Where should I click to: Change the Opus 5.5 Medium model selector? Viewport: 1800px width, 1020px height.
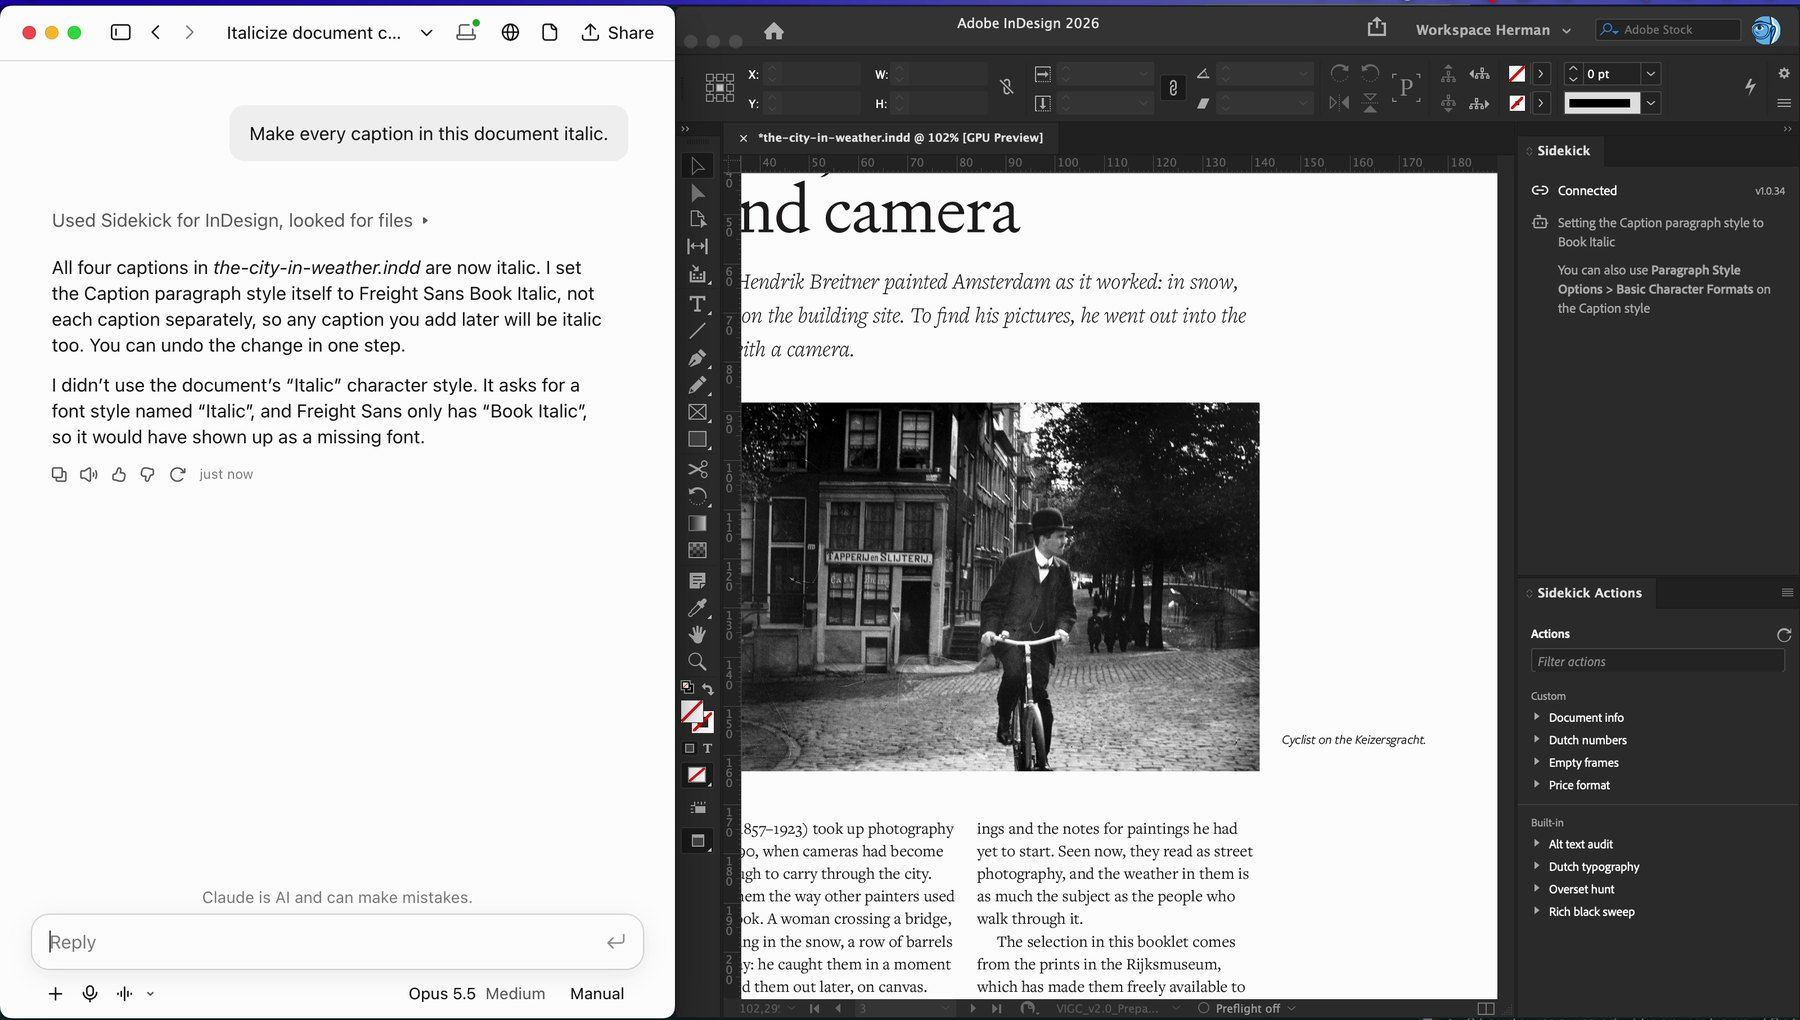[476, 993]
